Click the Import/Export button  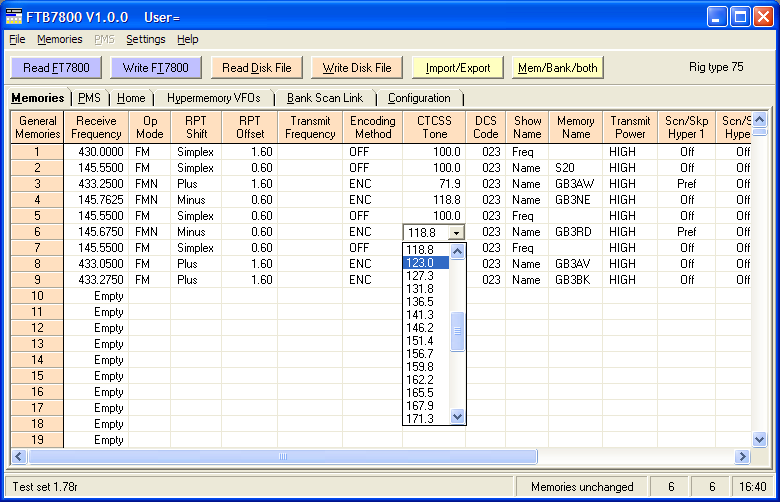[x=458, y=68]
